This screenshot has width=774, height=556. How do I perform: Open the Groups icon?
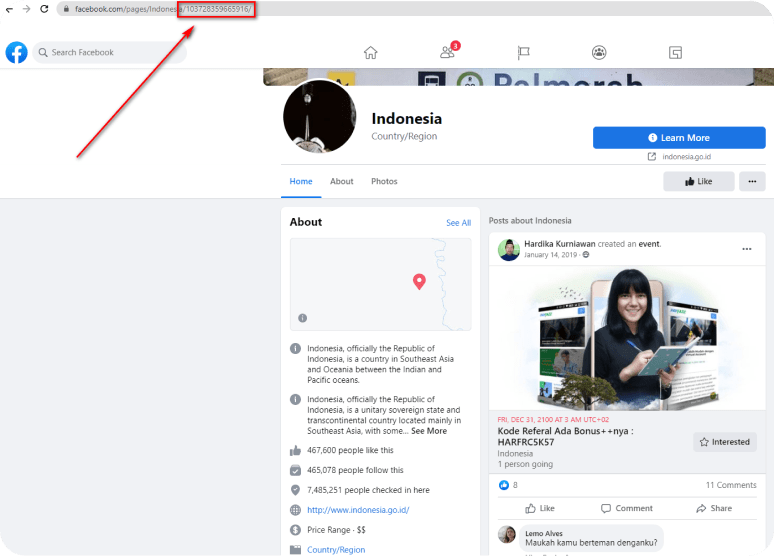click(599, 52)
